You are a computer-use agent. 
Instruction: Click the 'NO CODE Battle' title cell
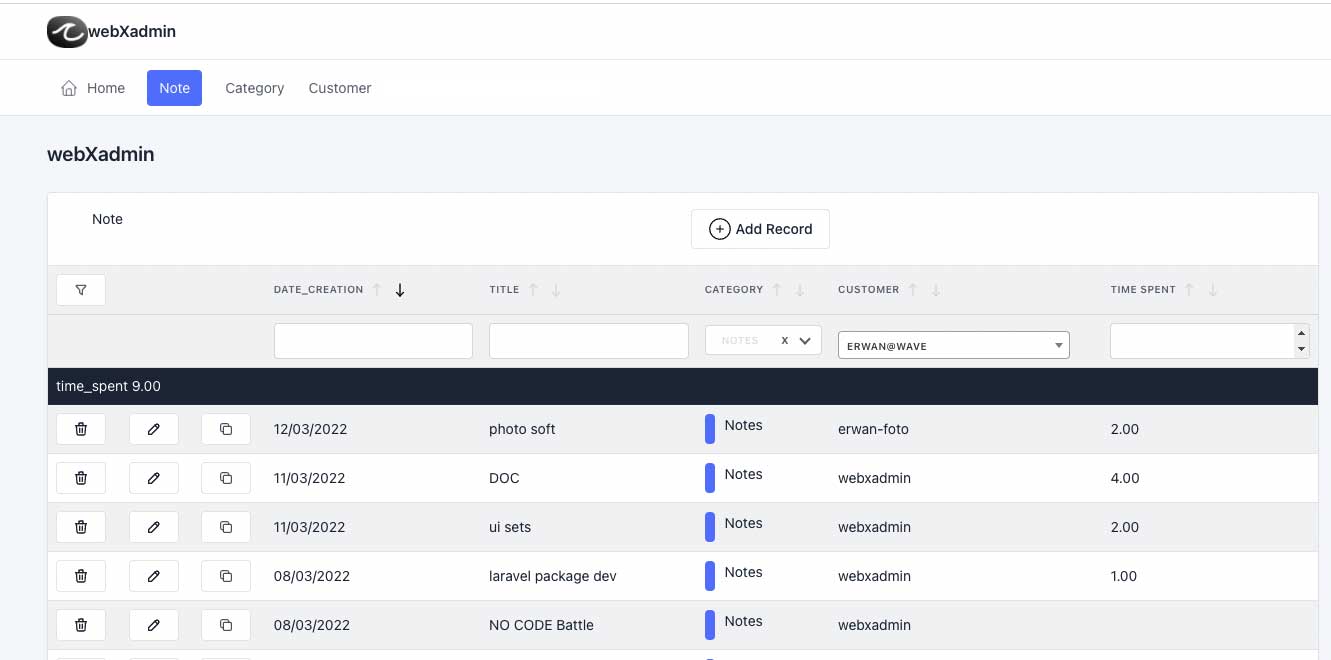pos(541,625)
